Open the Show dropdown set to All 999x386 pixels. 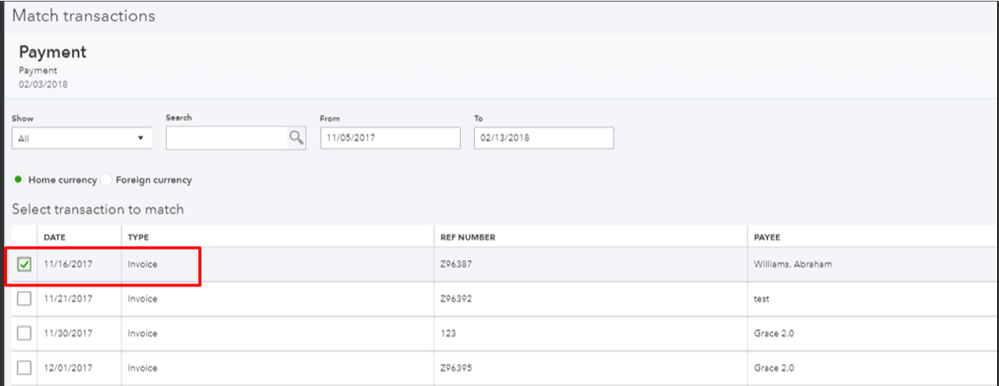click(x=82, y=138)
